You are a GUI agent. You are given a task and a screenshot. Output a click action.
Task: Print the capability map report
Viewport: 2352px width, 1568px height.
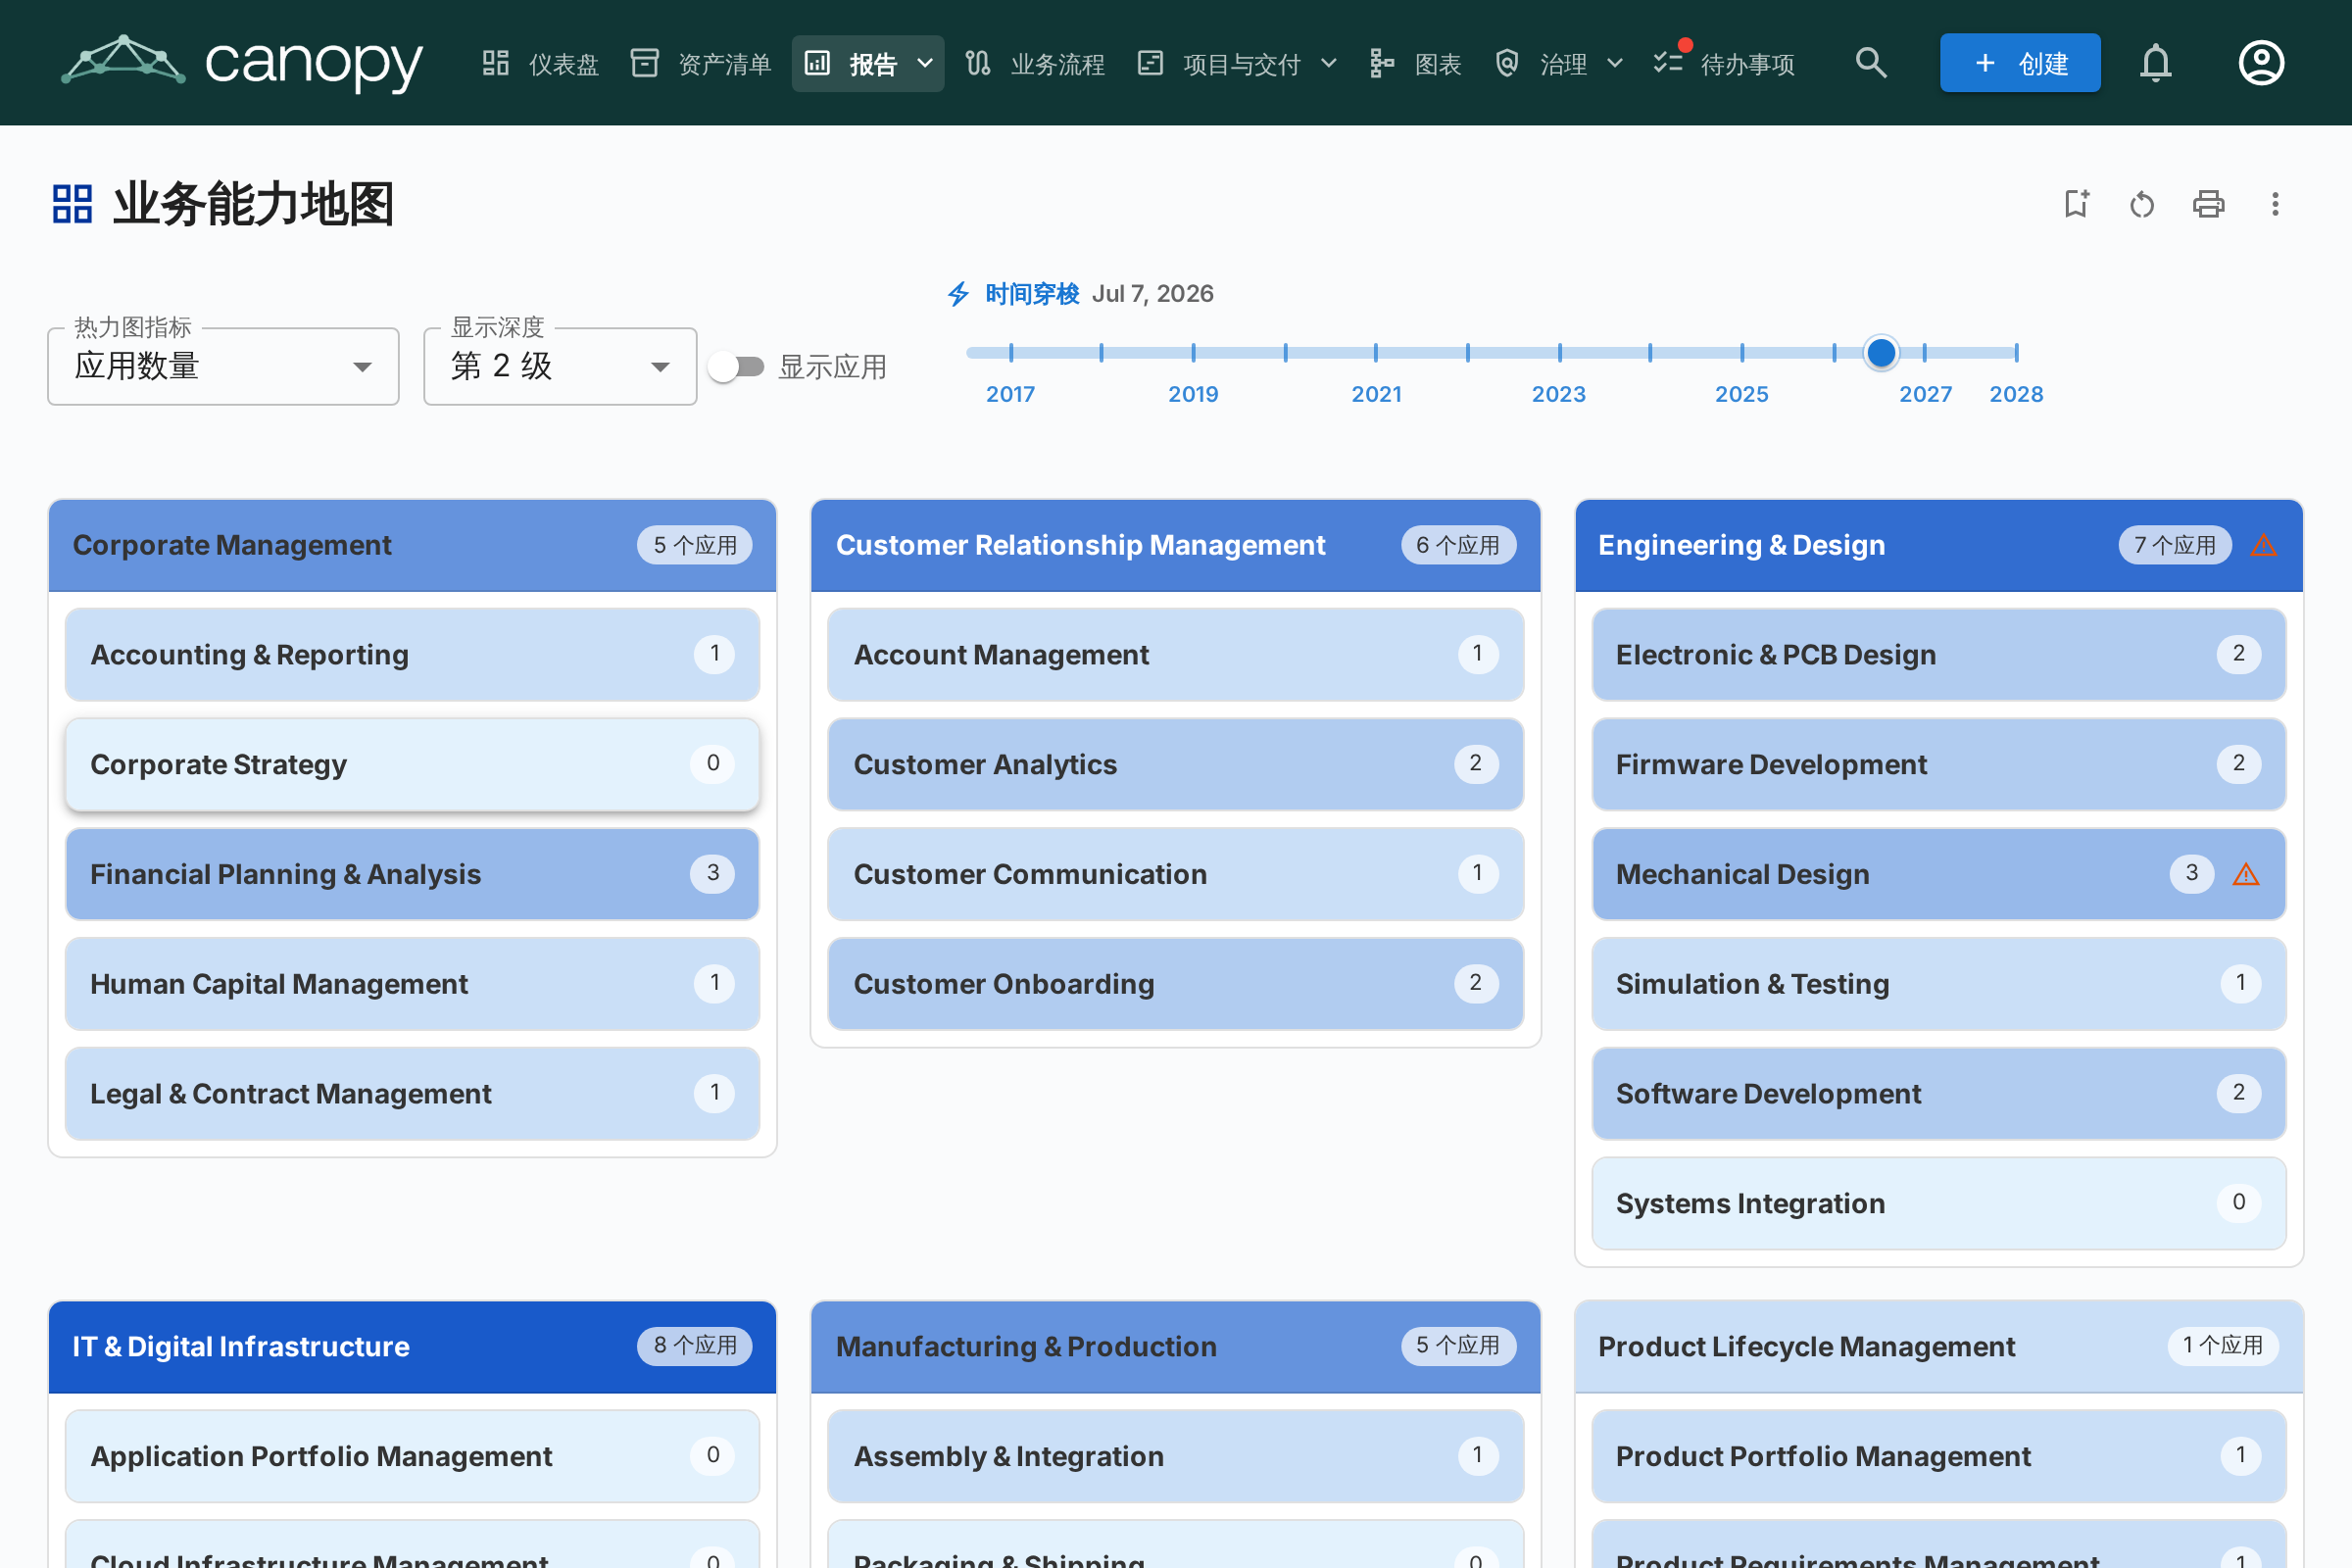[2209, 204]
